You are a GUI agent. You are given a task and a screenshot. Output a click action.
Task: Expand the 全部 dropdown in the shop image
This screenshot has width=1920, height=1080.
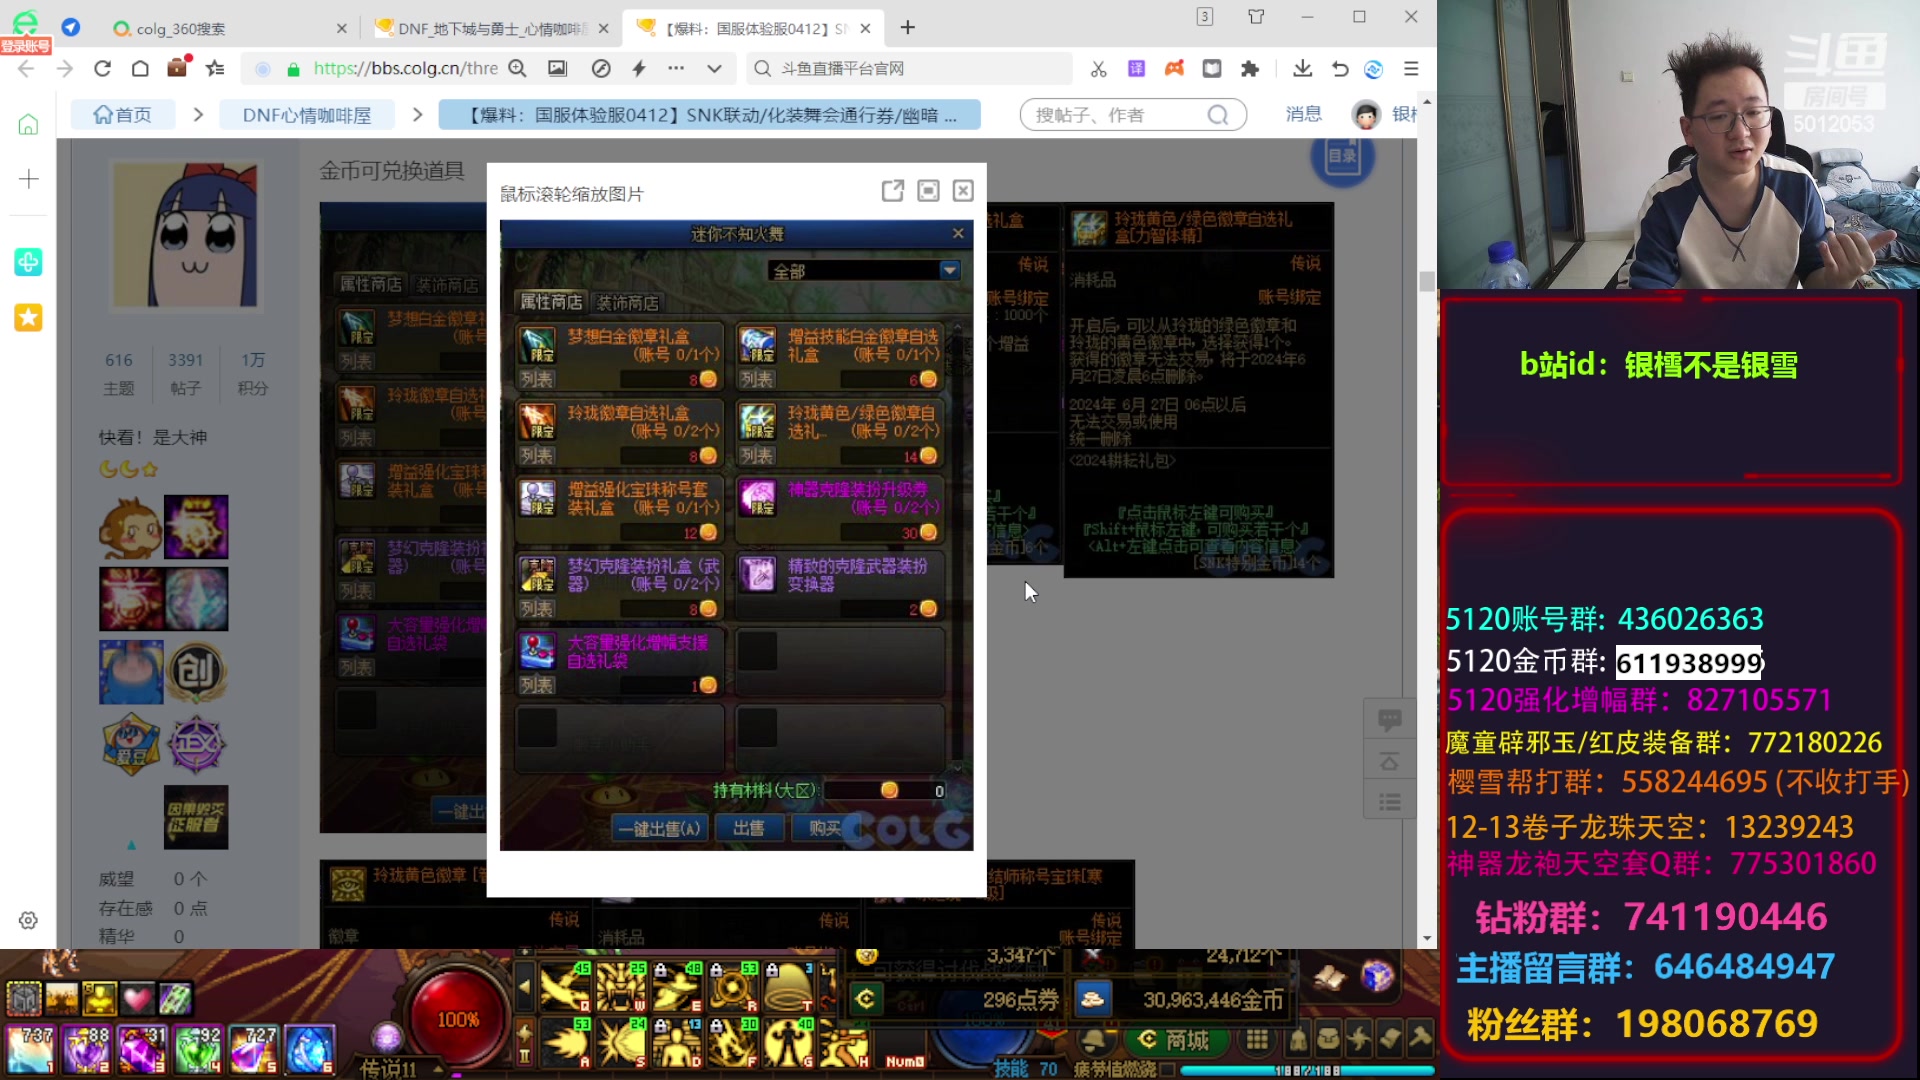click(x=950, y=270)
